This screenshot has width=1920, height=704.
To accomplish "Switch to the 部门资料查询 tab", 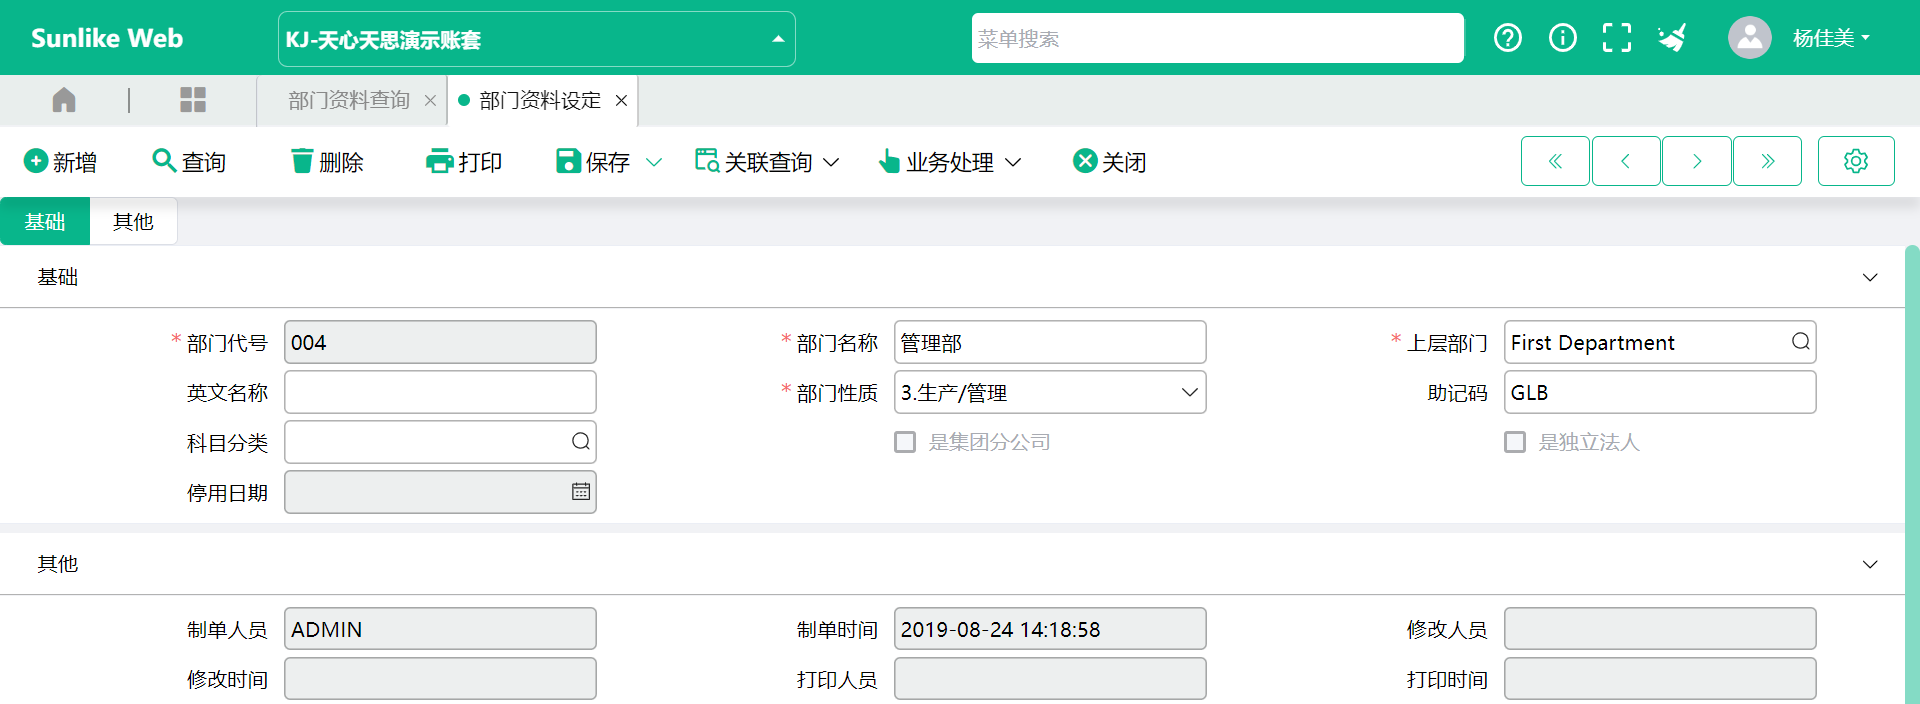I will 349,101.
